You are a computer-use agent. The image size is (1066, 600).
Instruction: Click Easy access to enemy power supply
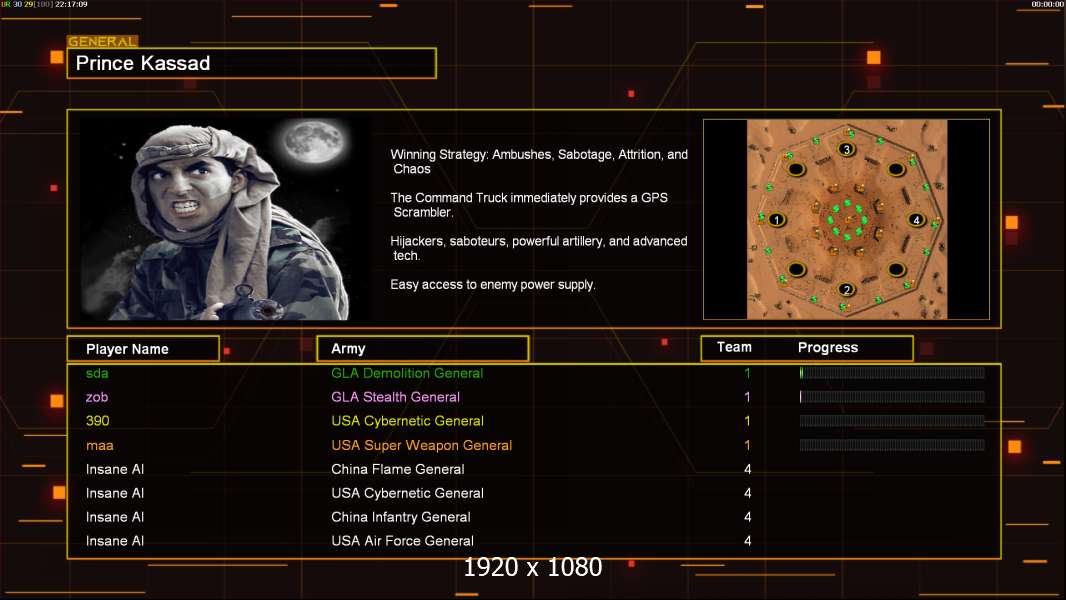(493, 285)
